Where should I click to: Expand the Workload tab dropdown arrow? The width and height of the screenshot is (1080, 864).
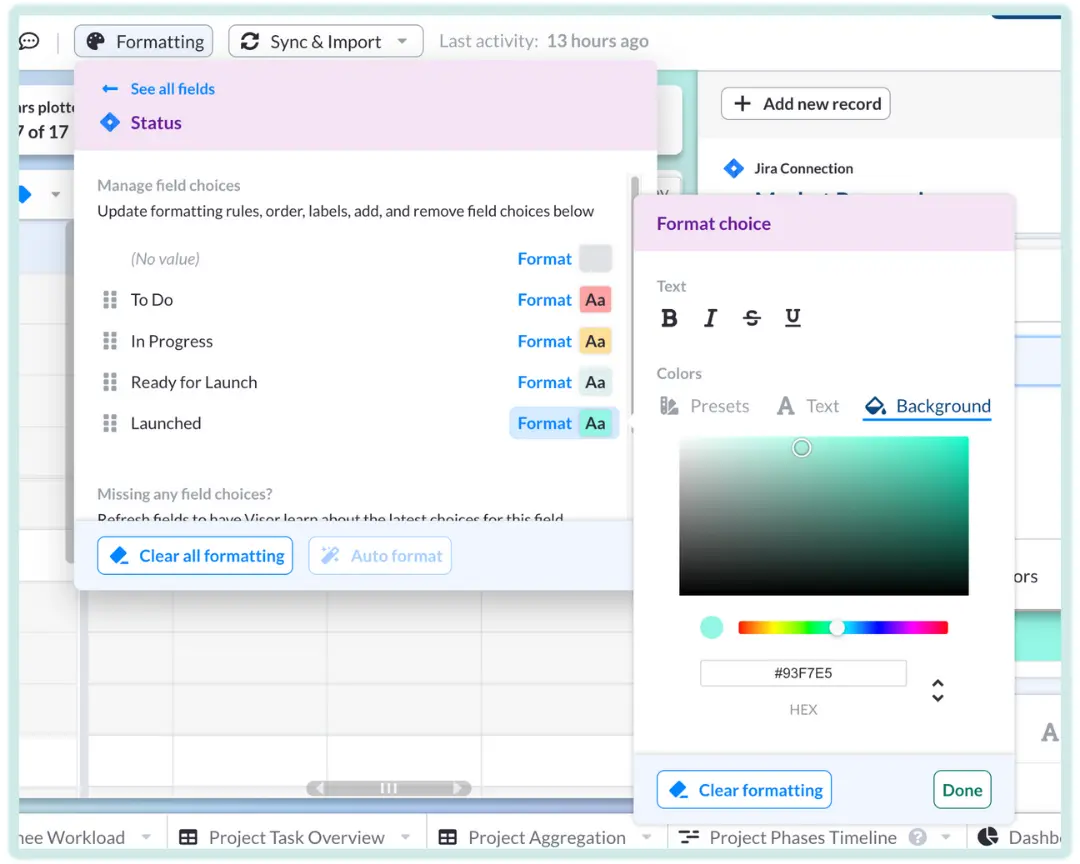146,838
